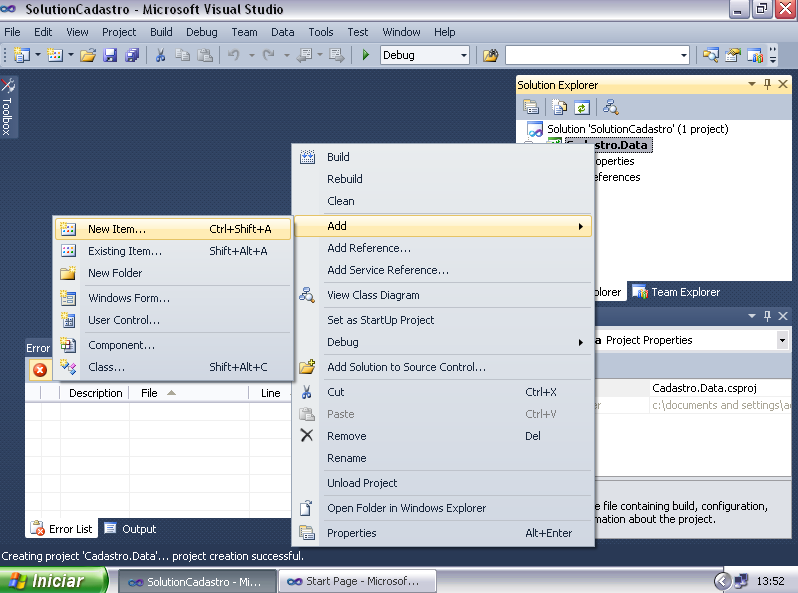Select Windows Form in Add submenu
798x593 pixels.
click(173, 298)
